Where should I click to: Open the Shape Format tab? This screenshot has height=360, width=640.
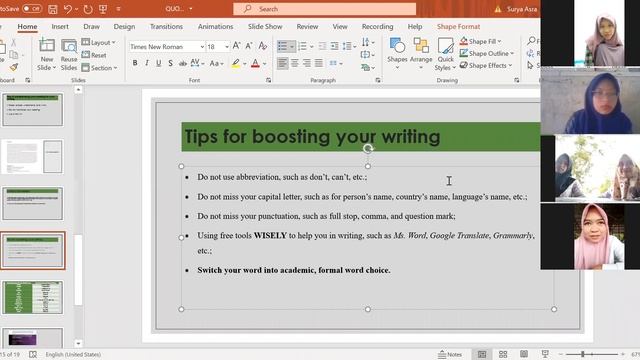458,27
